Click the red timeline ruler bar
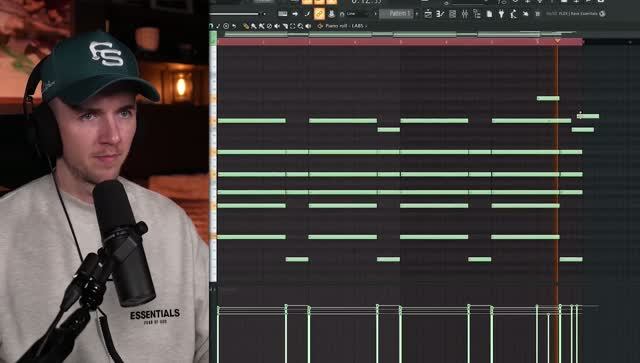640x363 pixels. pyautogui.click(x=400, y=42)
